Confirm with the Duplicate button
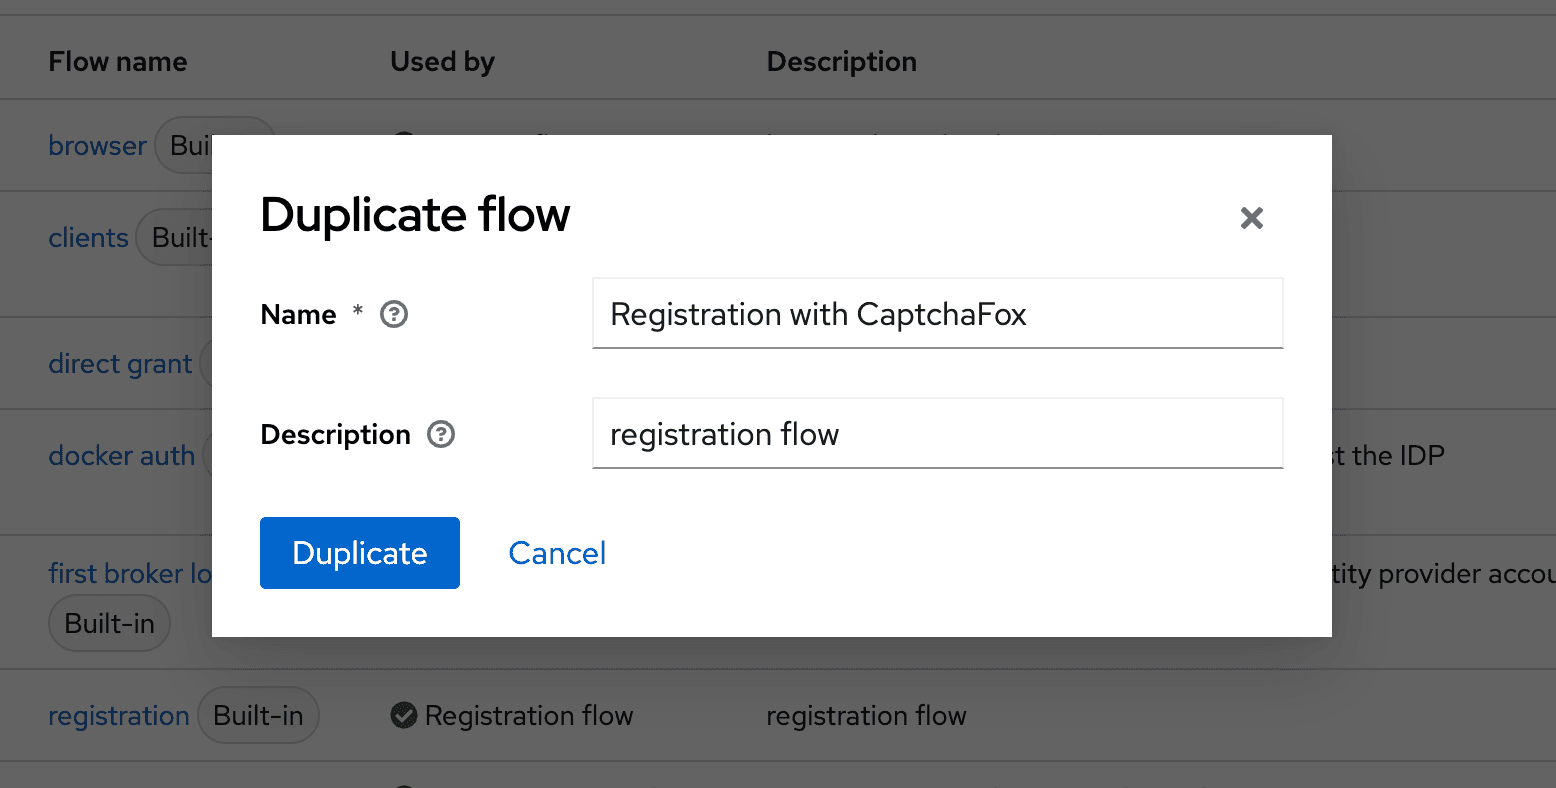1556x788 pixels. (x=360, y=553)
